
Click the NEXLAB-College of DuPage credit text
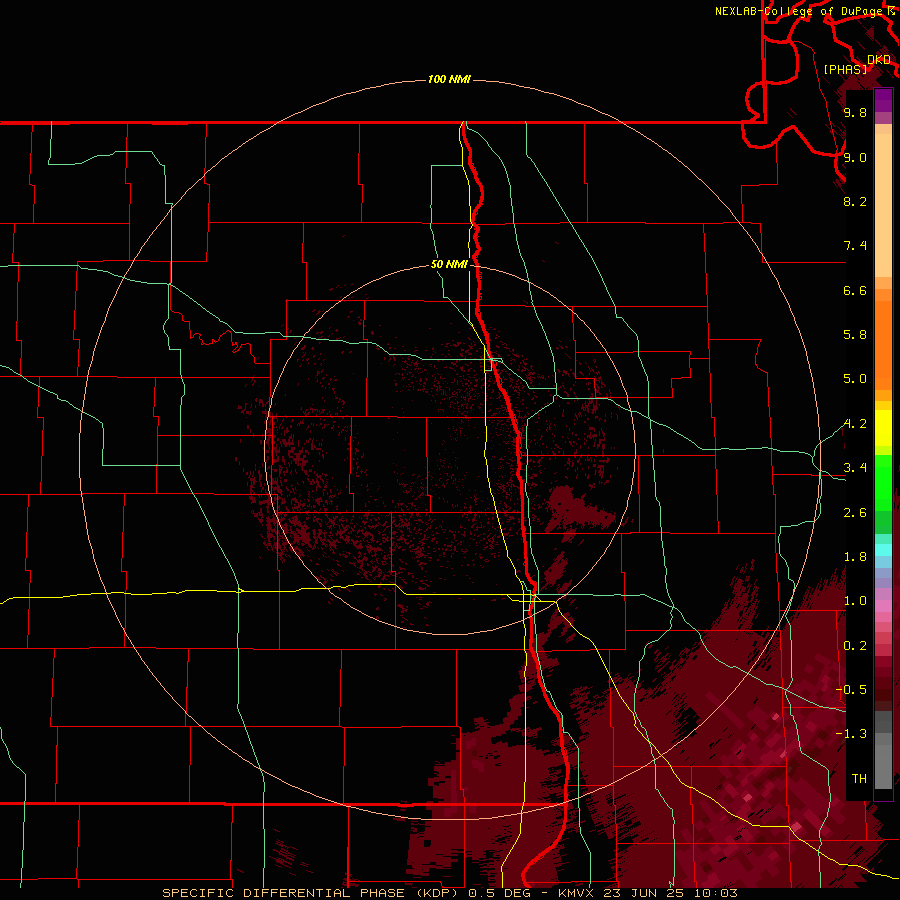800,11
